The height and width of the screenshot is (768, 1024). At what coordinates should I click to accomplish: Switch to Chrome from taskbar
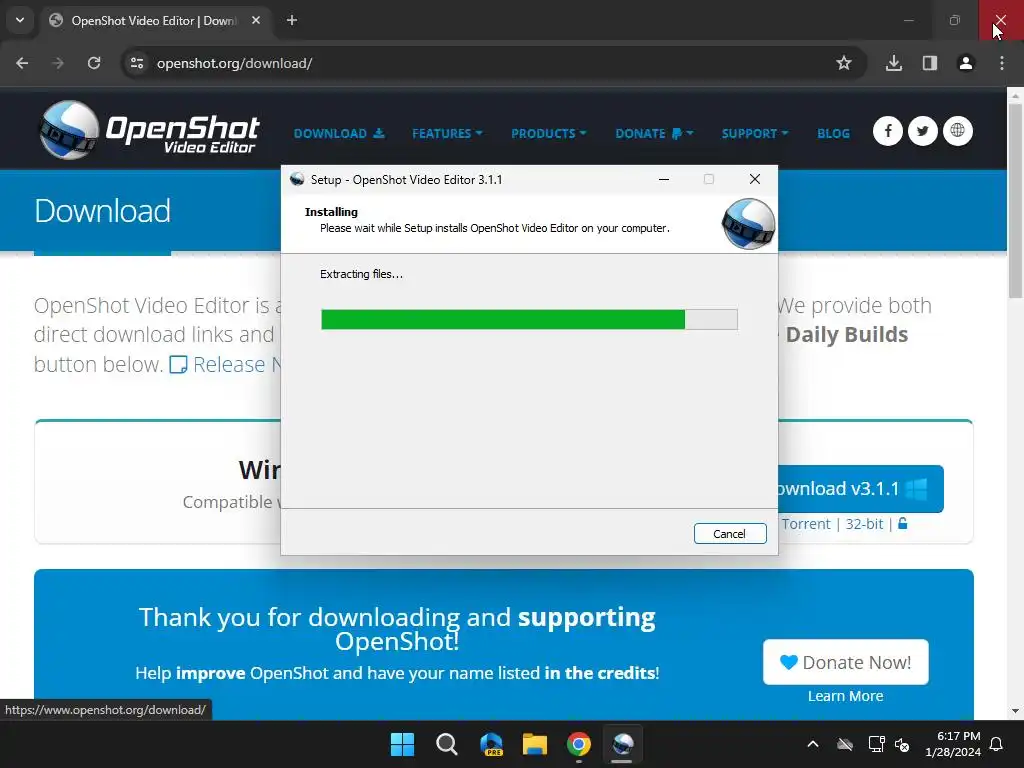tap(579, 744)
